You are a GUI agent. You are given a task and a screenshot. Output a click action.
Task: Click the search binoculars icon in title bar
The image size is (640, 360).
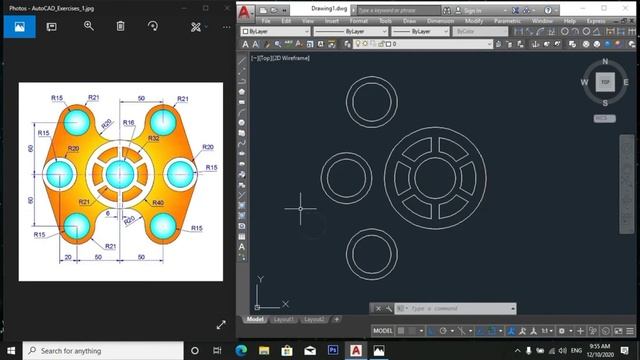(447, 11)
